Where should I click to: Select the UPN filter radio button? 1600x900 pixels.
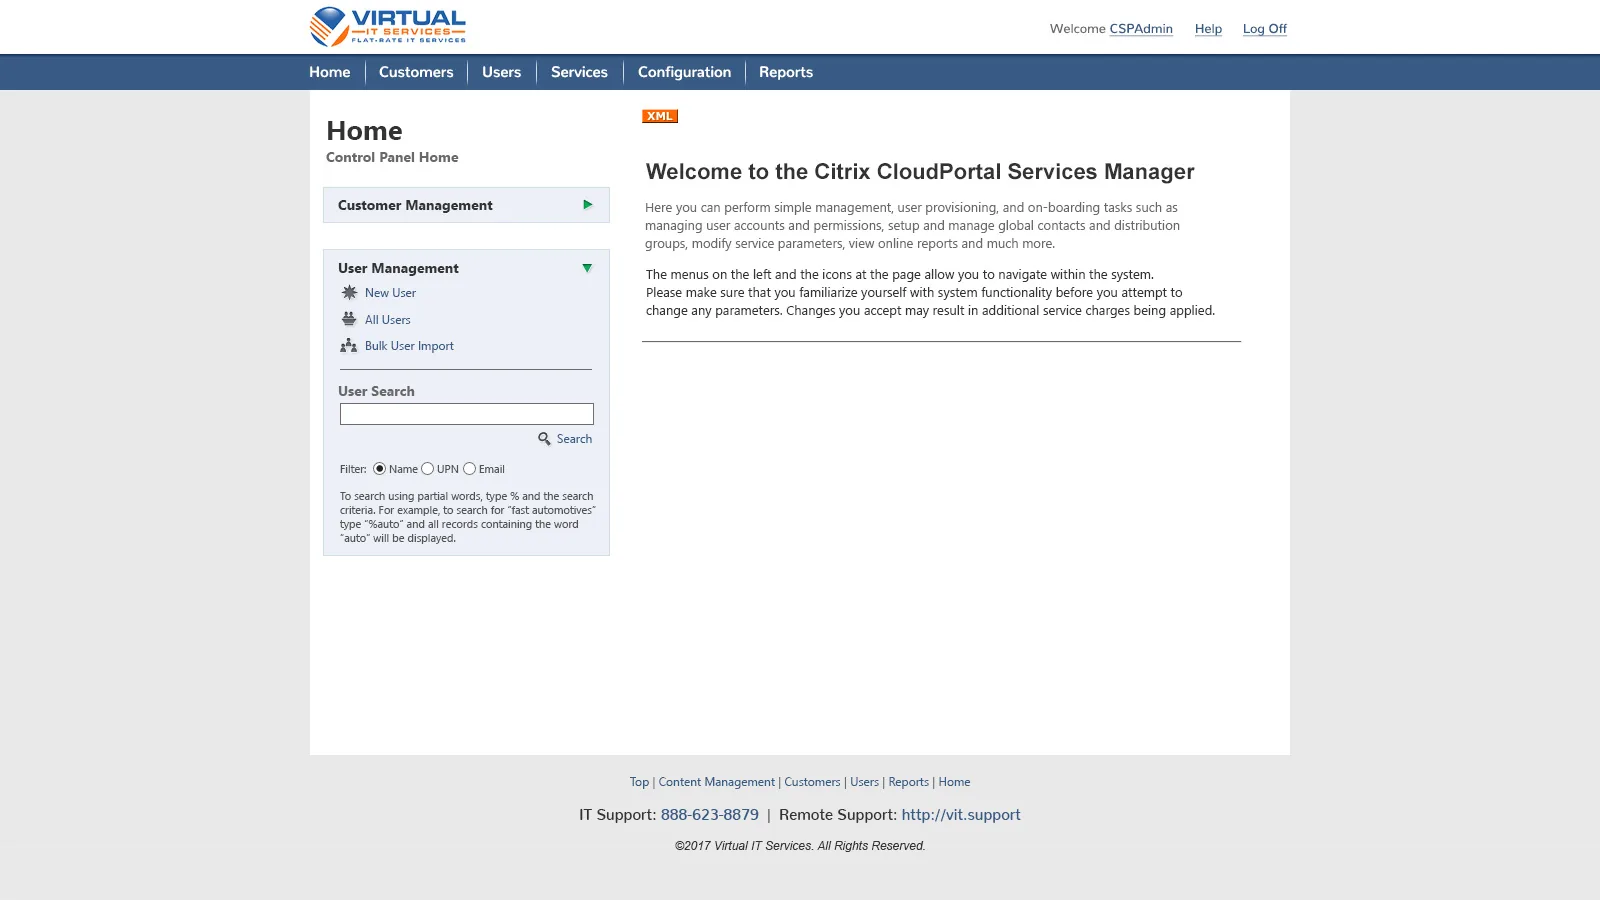coord(428,469)
